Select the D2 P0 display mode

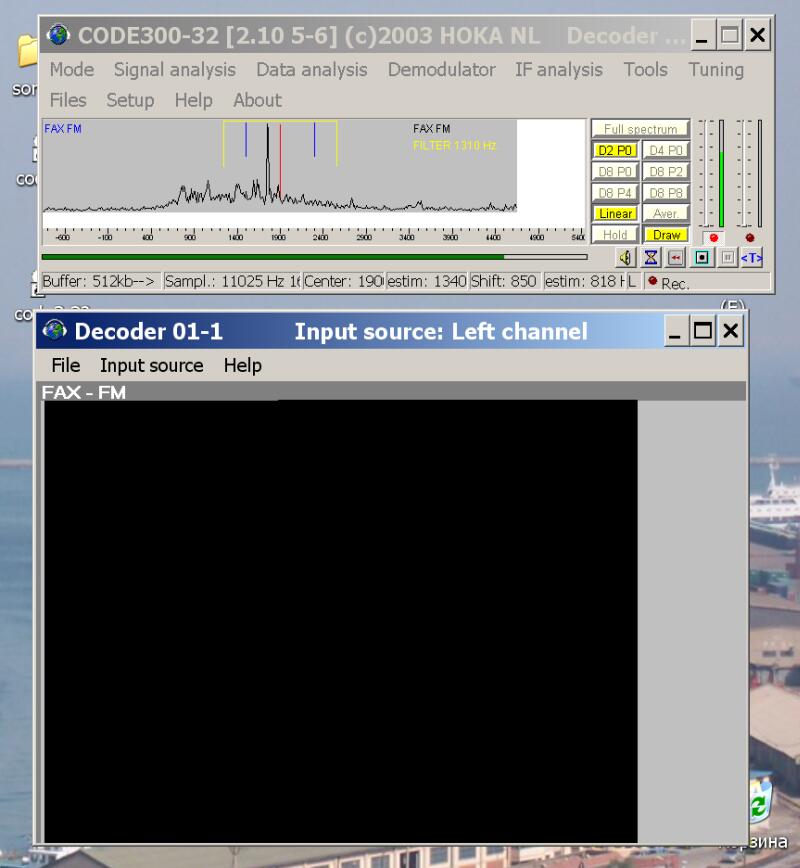615,151
